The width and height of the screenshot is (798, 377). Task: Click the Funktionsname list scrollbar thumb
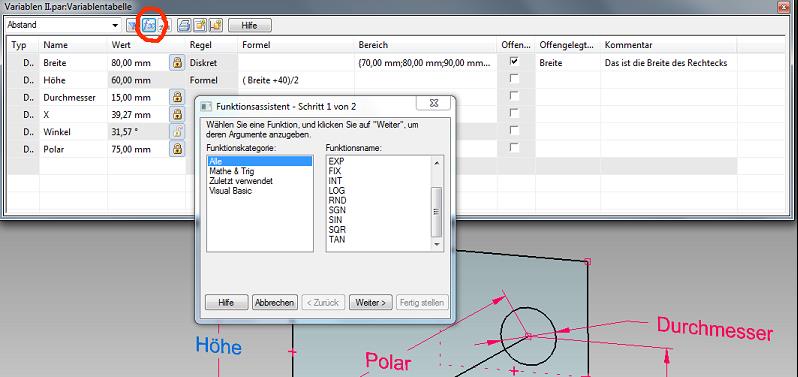point(436,212)
